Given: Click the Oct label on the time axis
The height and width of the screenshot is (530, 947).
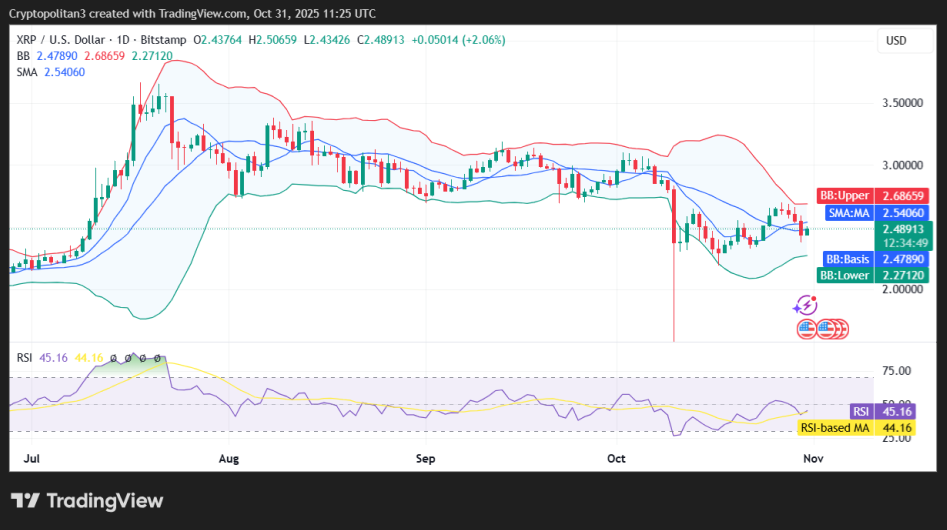Looking at the screenshot, I should tap(615, 460).
